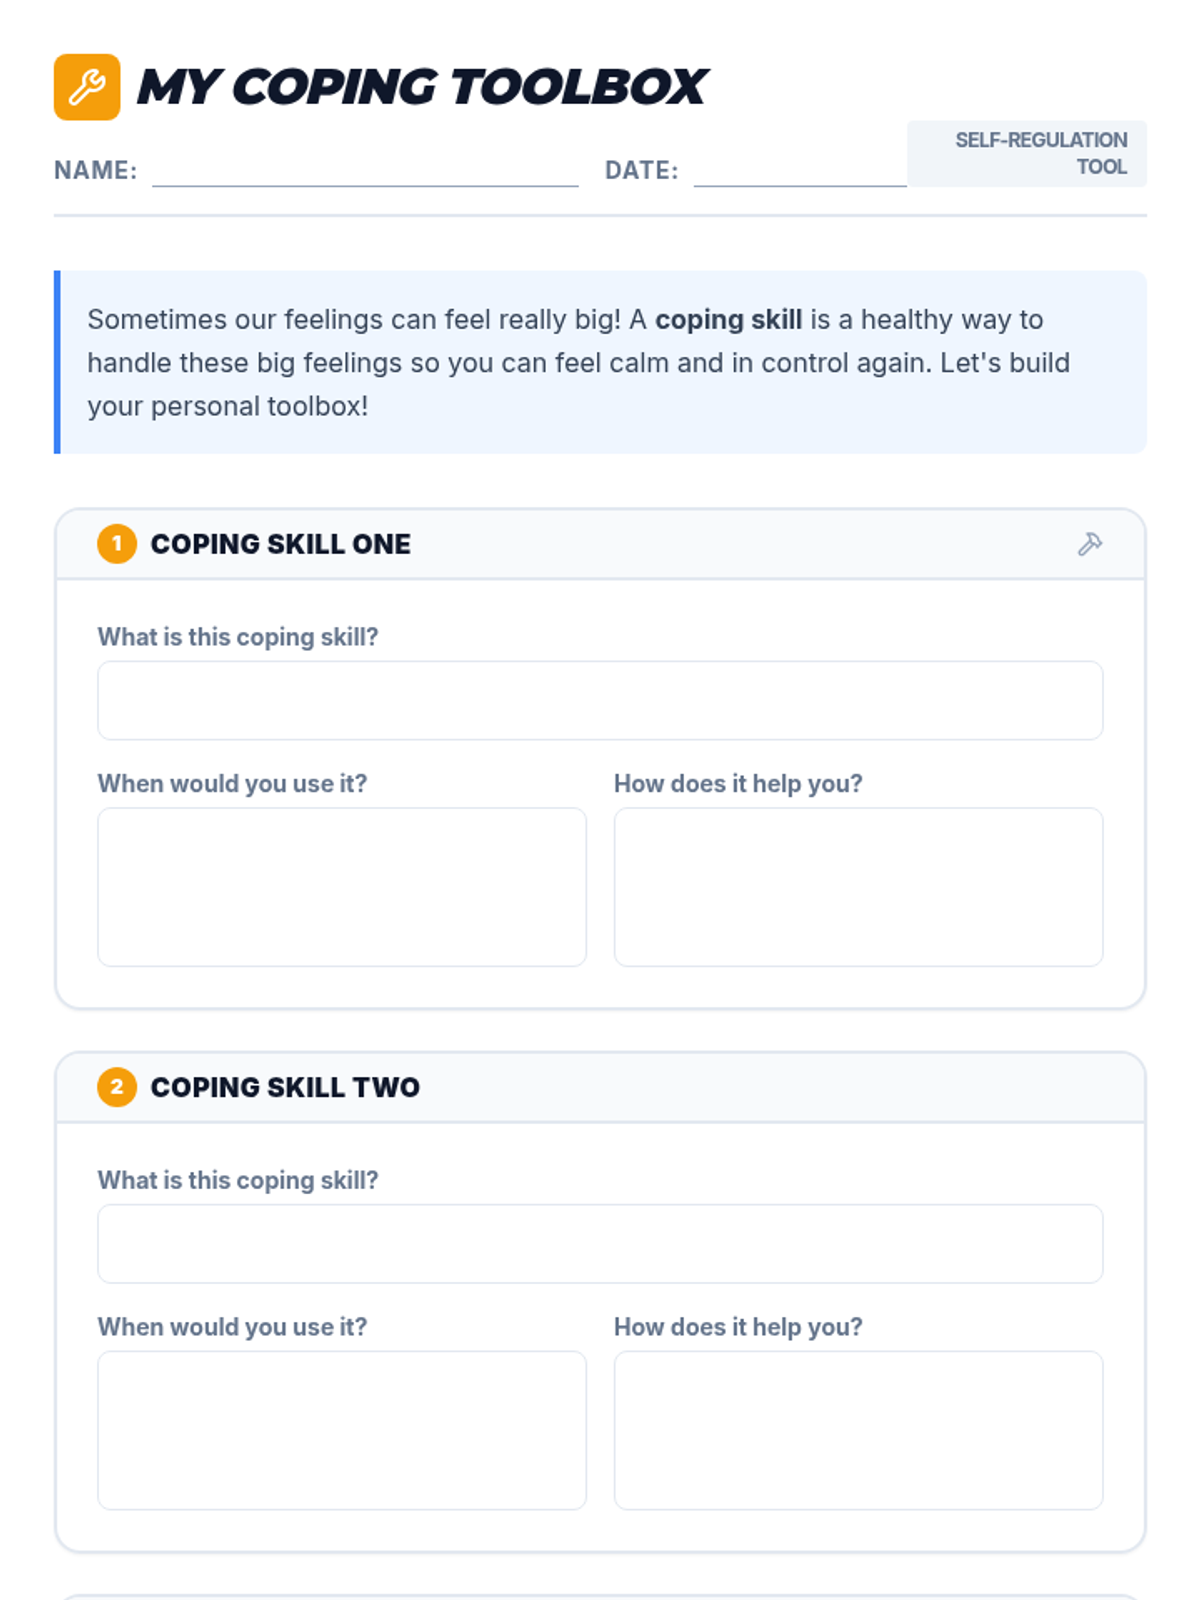
Task: Click the NAME label
Action: [95, 170]
